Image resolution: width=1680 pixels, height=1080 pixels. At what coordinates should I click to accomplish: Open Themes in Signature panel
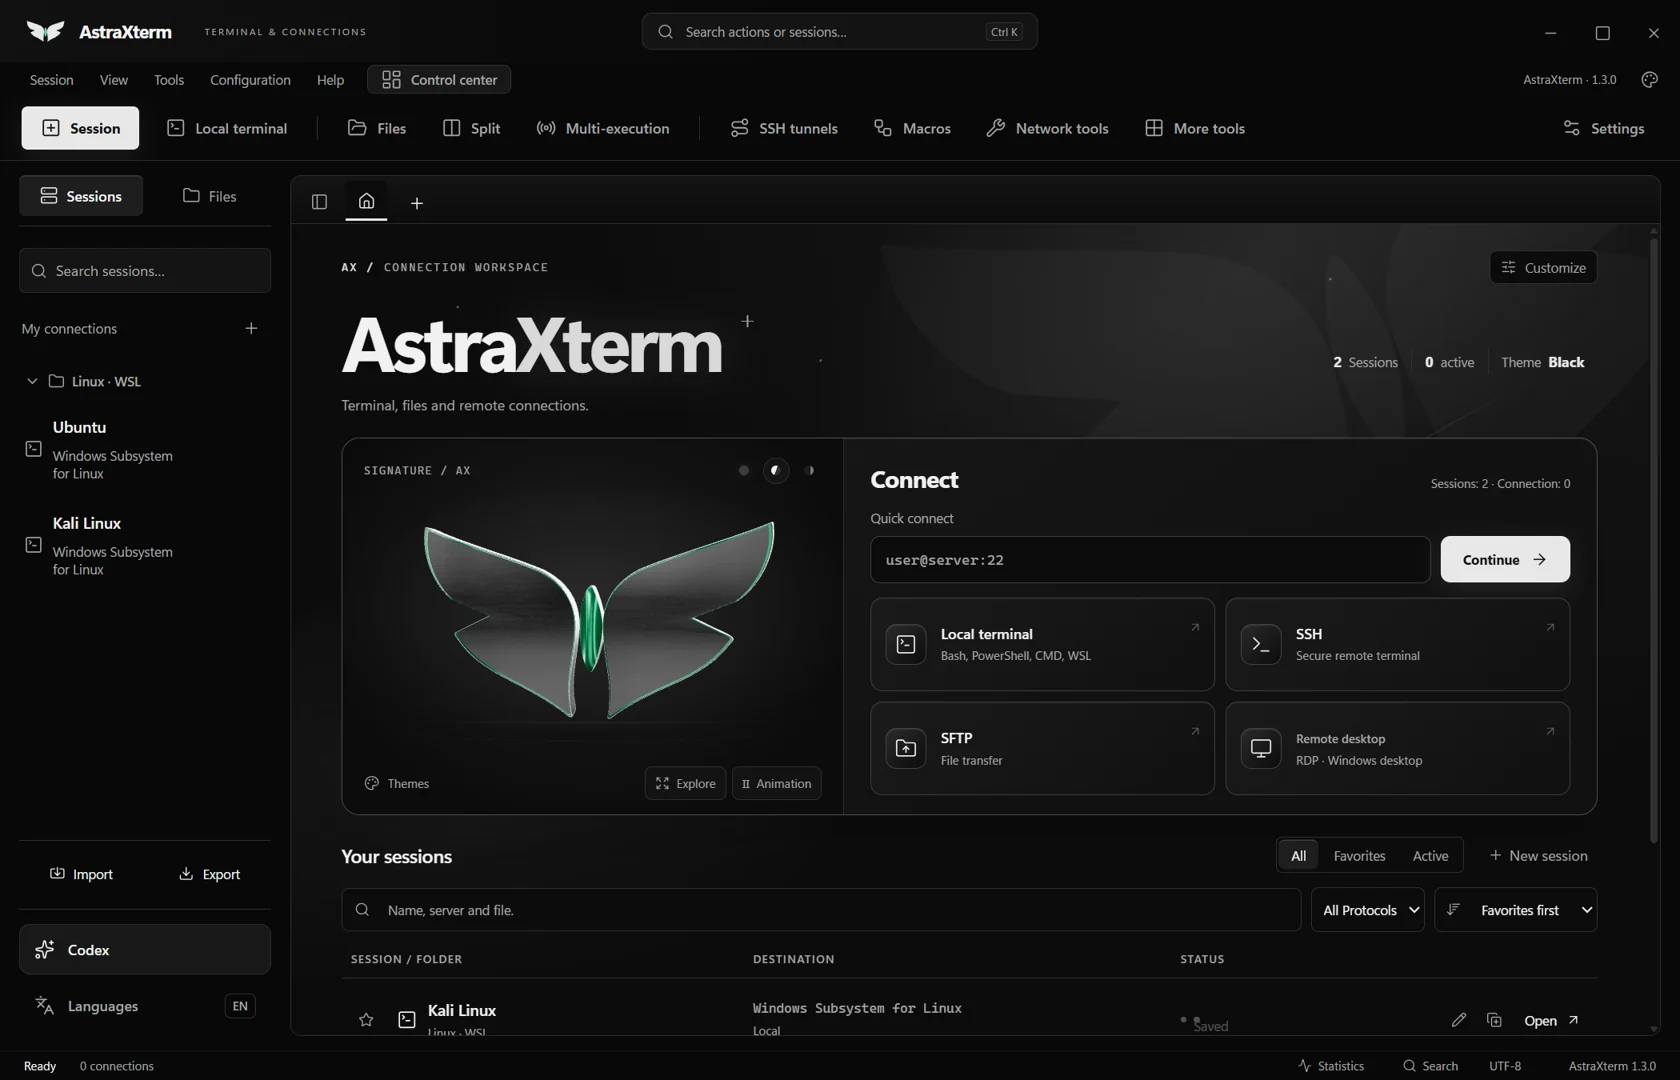point(397,784)
